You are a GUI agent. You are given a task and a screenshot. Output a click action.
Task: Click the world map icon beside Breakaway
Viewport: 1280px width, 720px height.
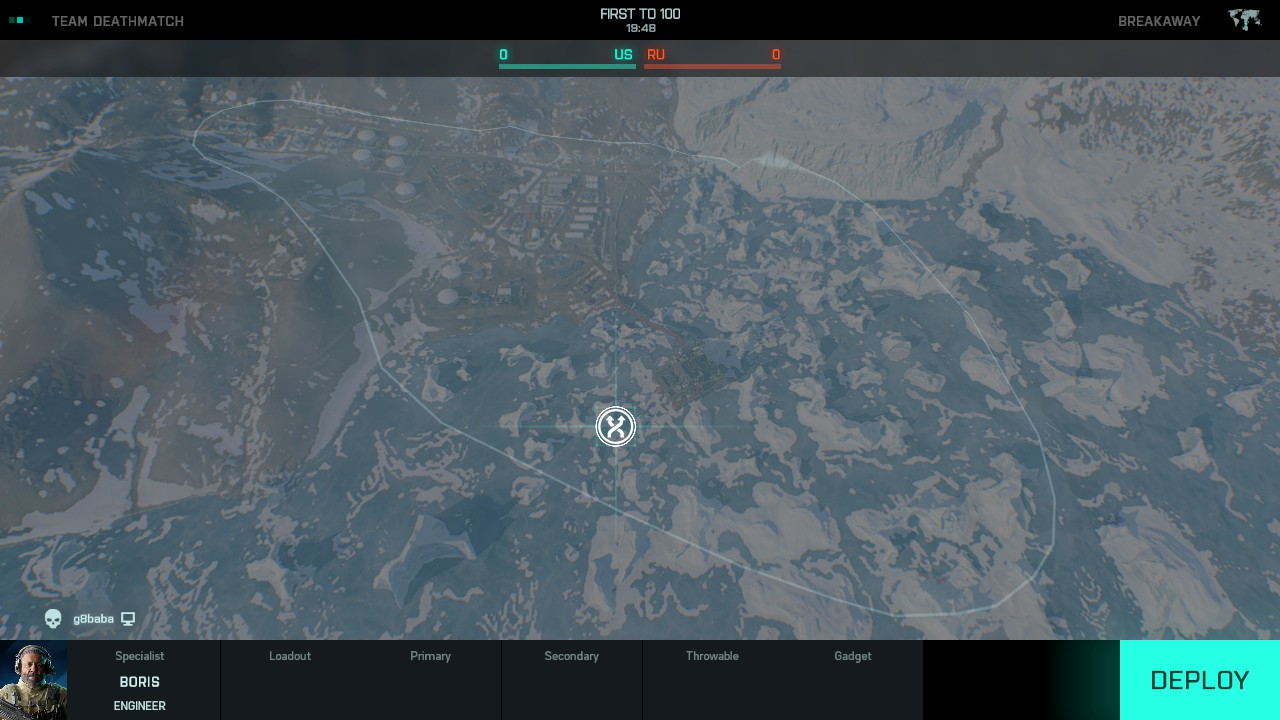1244,20
